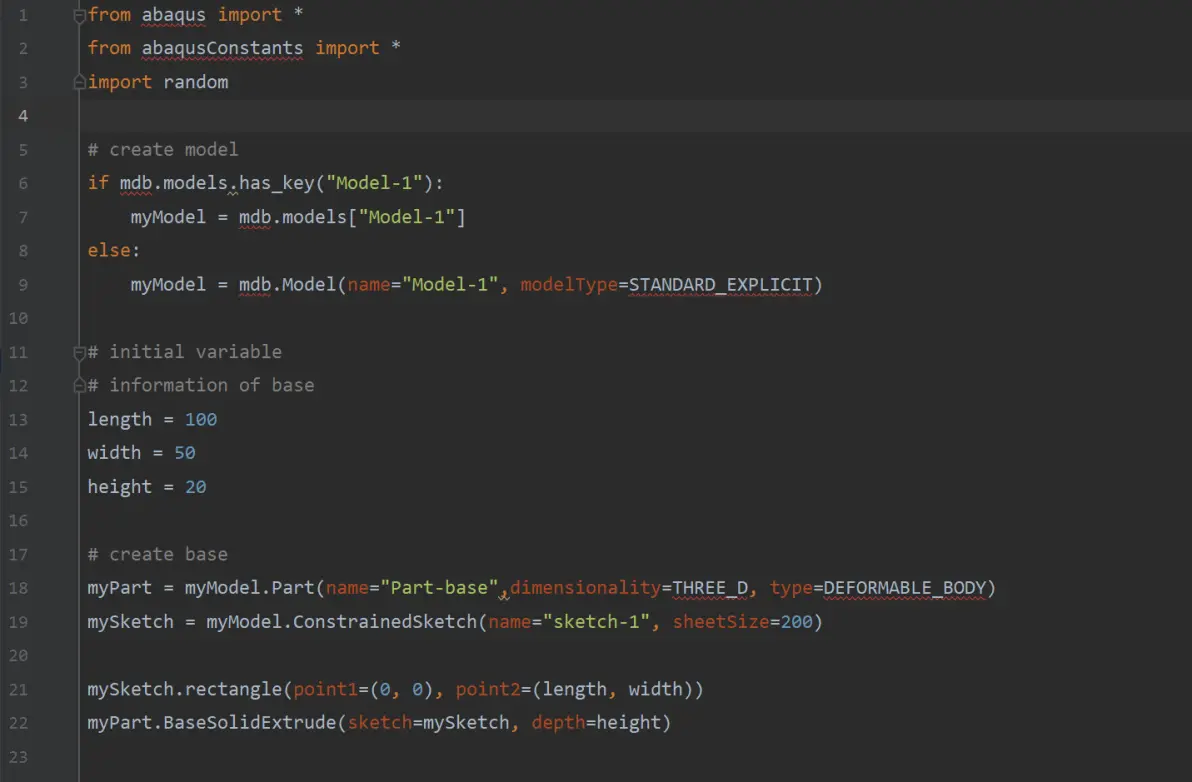The height and width of the screenshot is (782, 1192).
Task: Click line number 22 in the gutter
Action: pos(18,723)
